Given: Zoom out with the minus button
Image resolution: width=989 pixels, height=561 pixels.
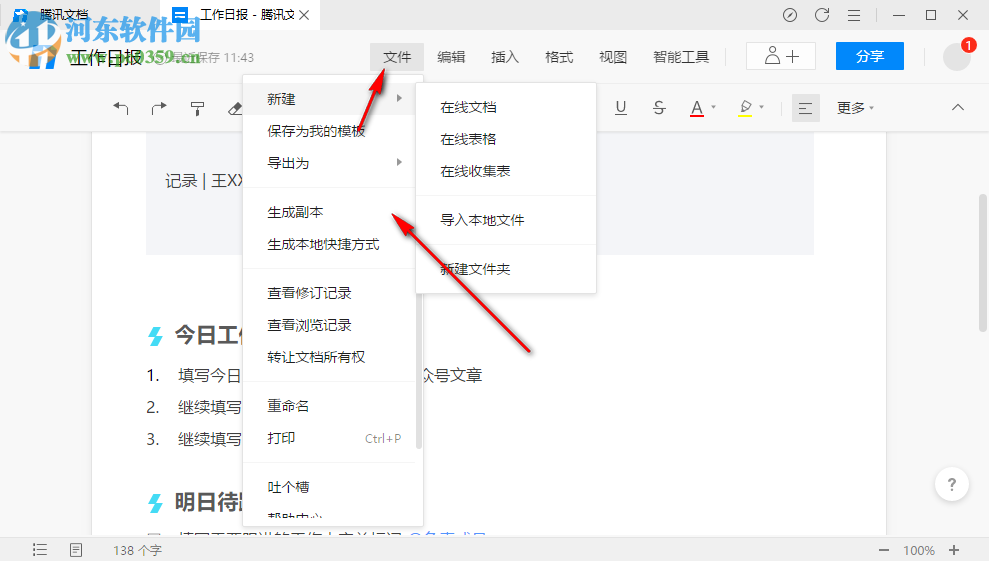Looking at the screenshot, I should click(884, 550).
